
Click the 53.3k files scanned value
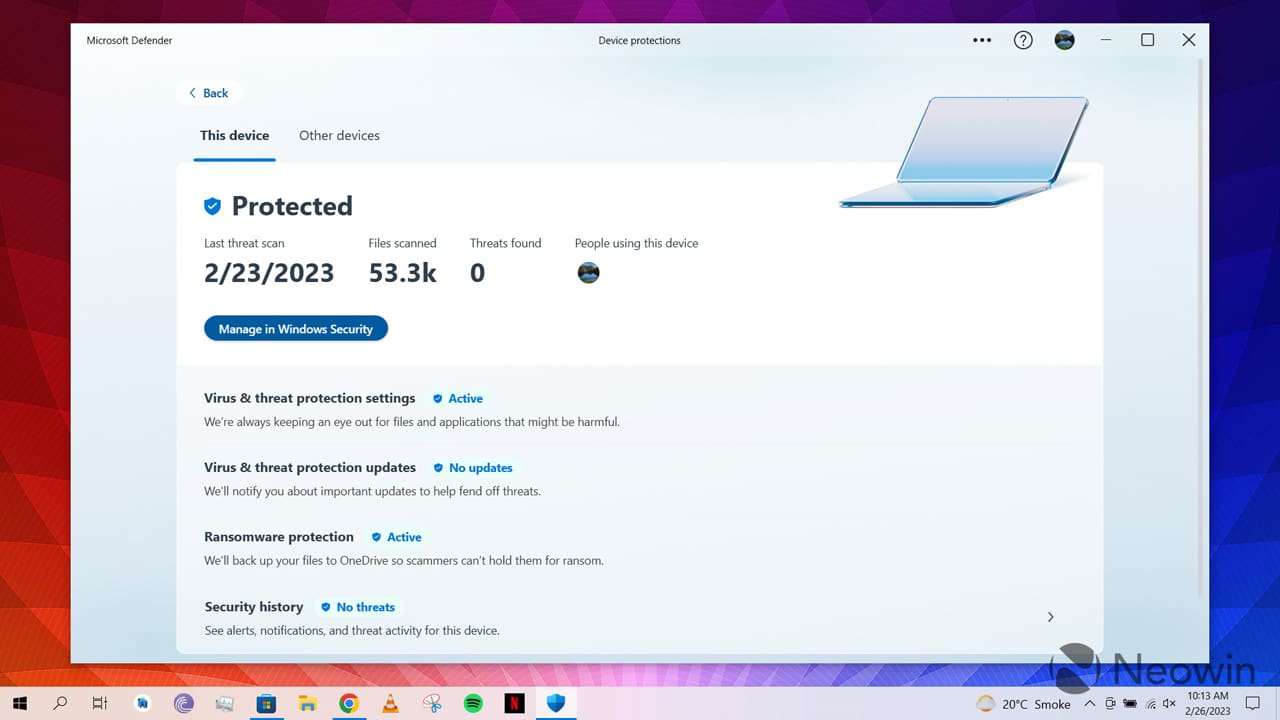coord(403,273)
